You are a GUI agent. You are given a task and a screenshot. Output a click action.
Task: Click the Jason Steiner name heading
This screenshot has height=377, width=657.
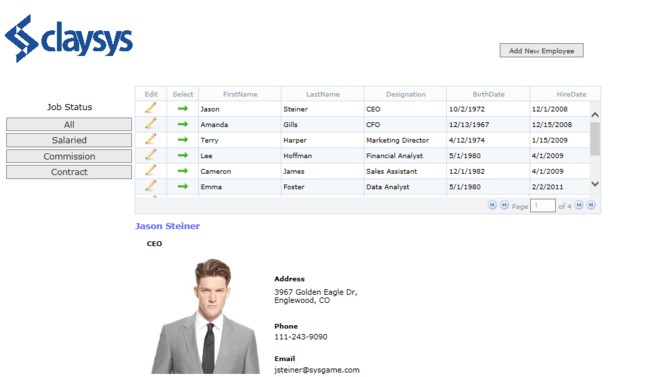pos(167,226)
